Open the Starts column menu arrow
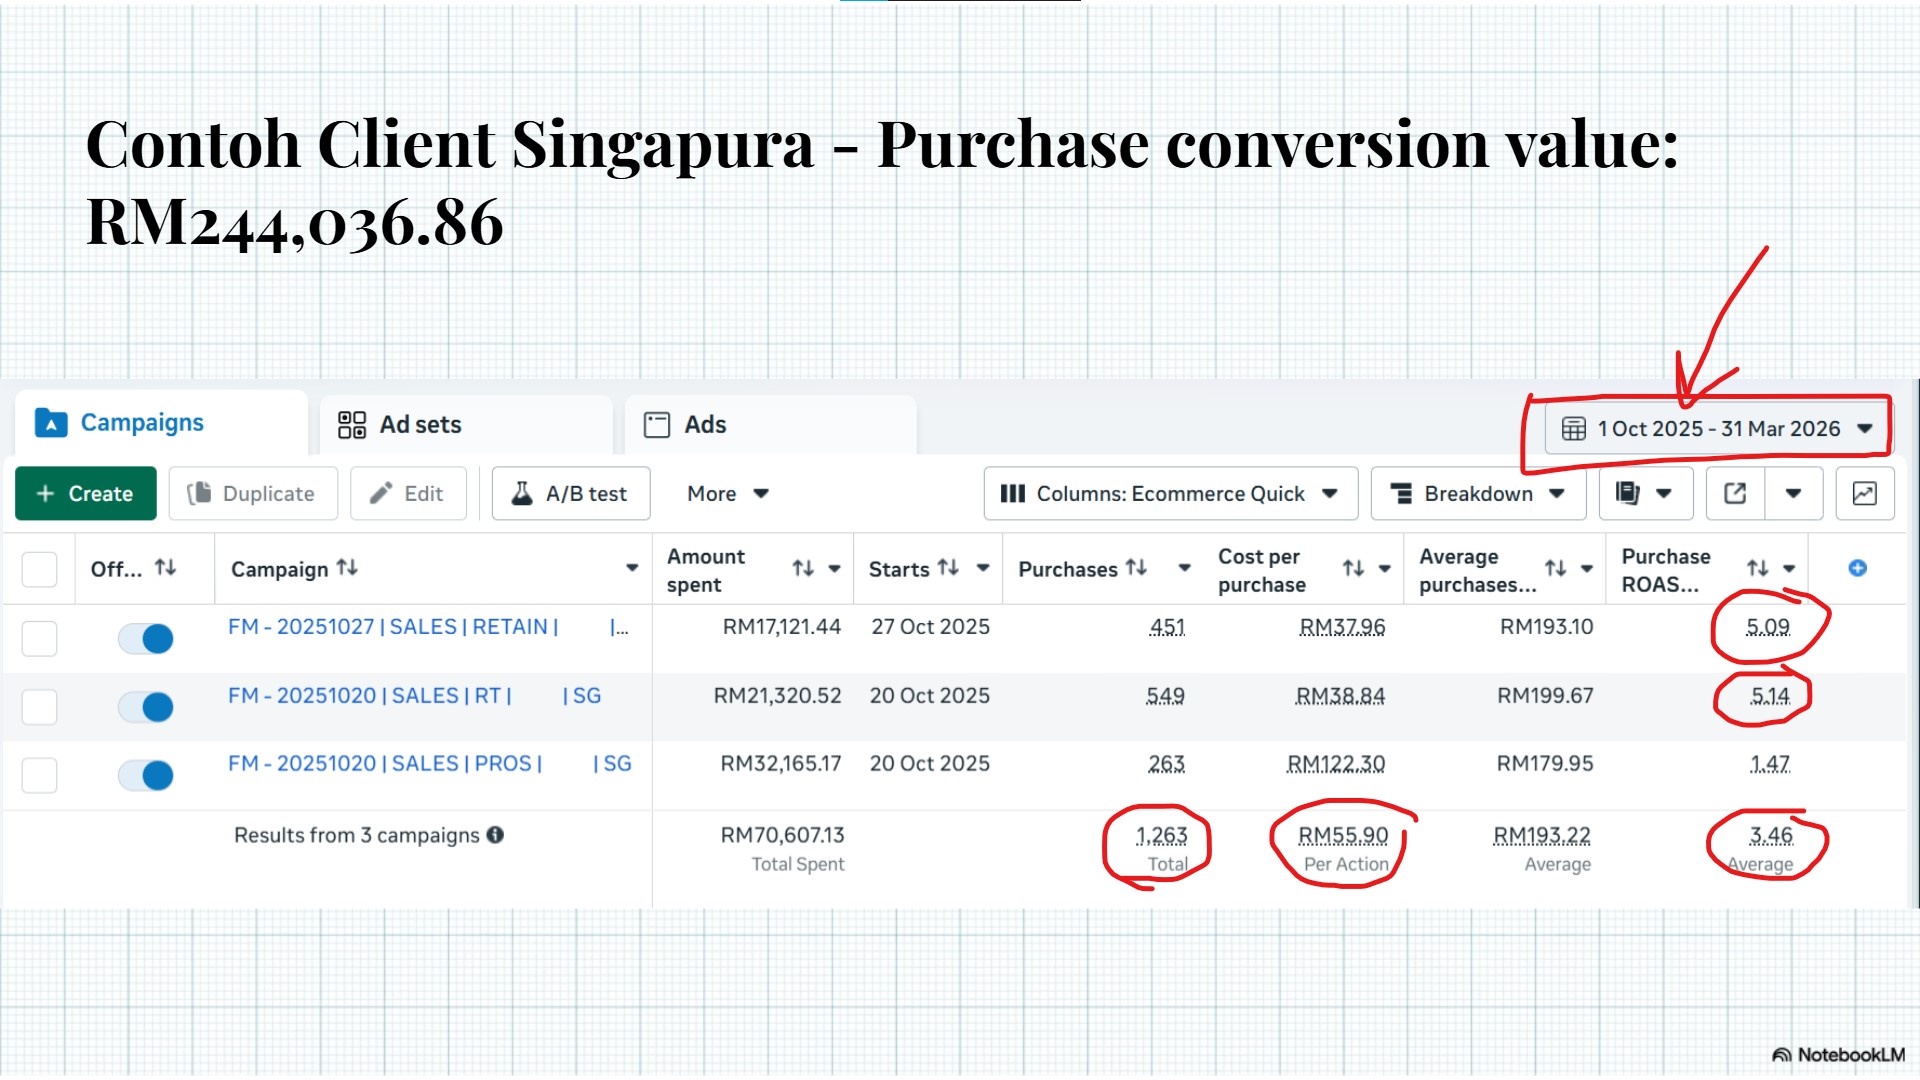This screenshot has height=1080, width=1920. (983, 568)
